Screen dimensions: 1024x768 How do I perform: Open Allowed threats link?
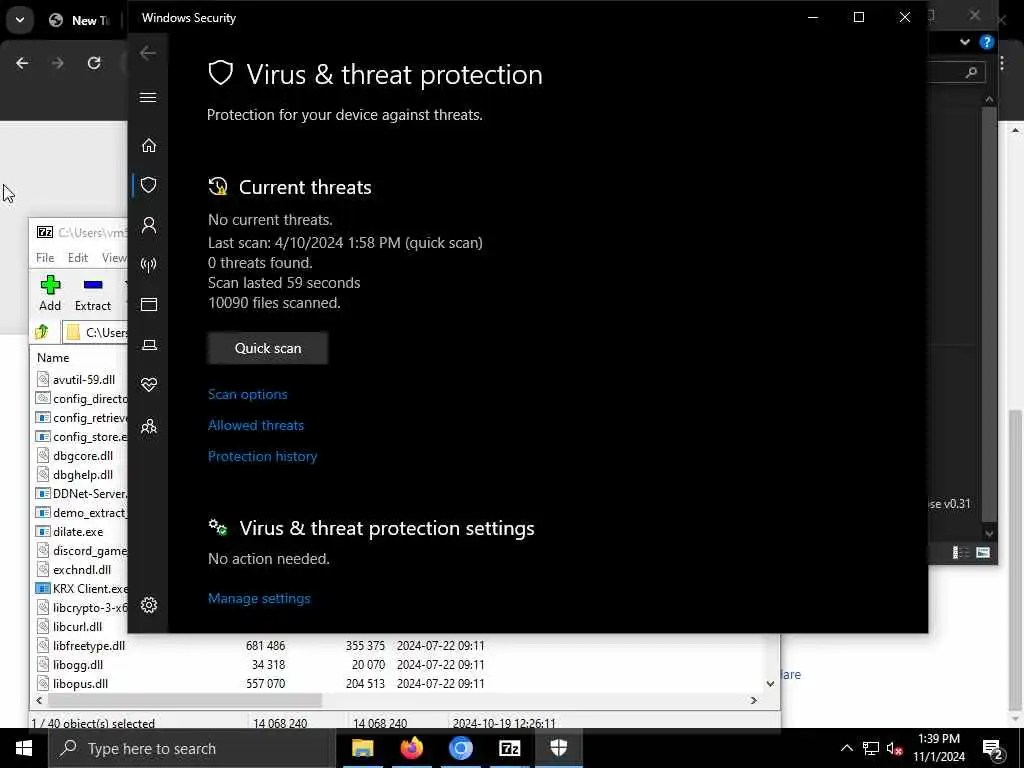pos(256,425)
